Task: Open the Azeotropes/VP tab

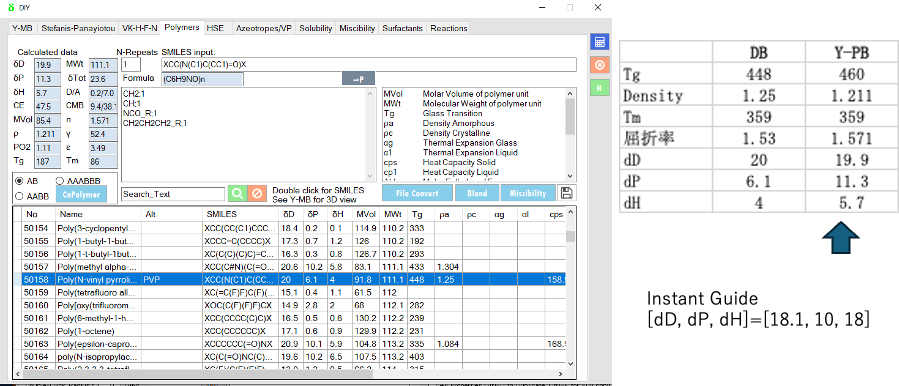Action: (263, 28)
